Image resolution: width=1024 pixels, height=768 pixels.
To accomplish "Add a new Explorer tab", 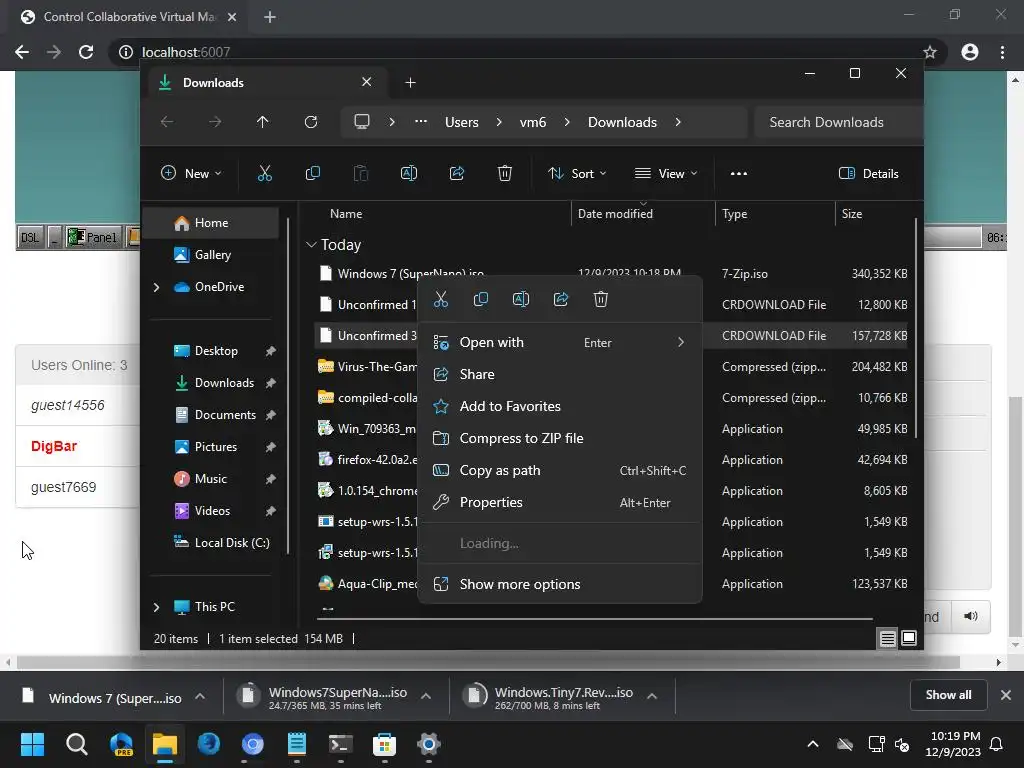I will coord(410,82).
